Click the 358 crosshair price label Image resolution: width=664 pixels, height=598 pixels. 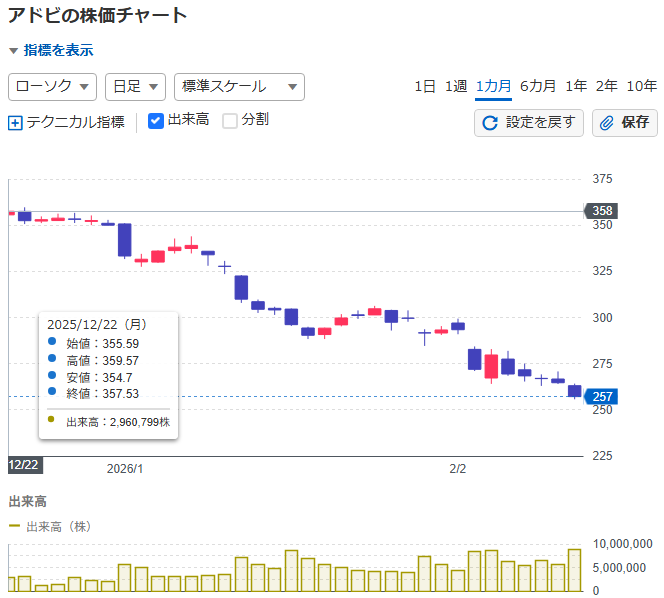click(x=601, y=211)
